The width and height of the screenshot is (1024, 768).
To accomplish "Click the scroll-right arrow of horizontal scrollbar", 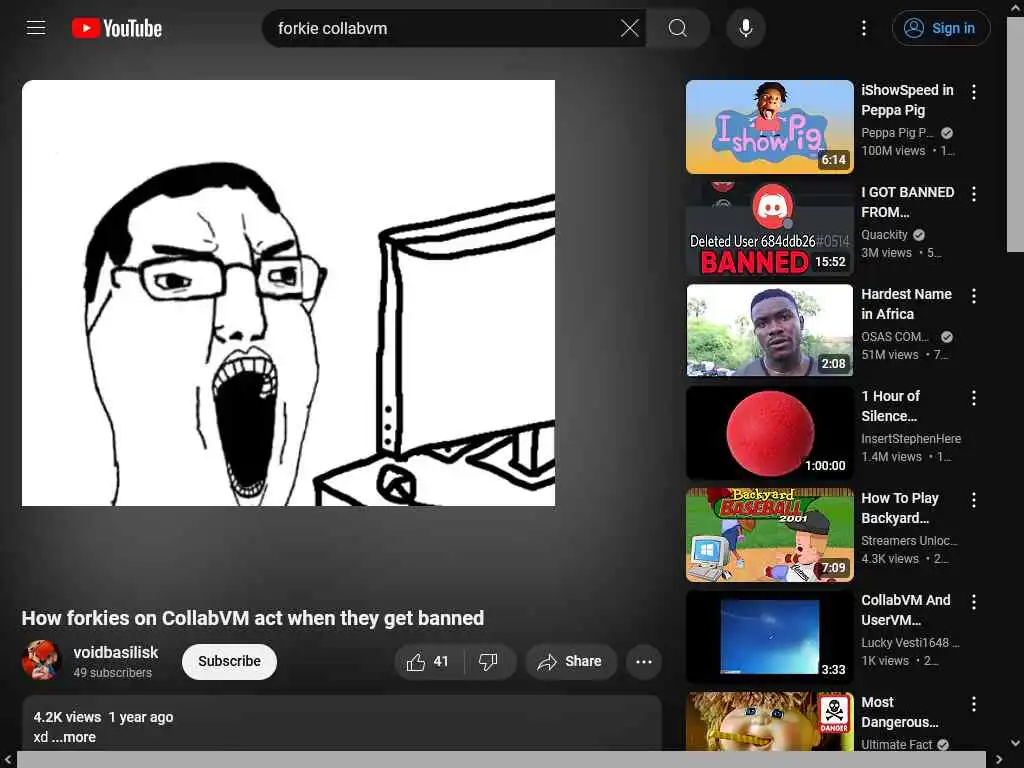I will tap(999, 760).
